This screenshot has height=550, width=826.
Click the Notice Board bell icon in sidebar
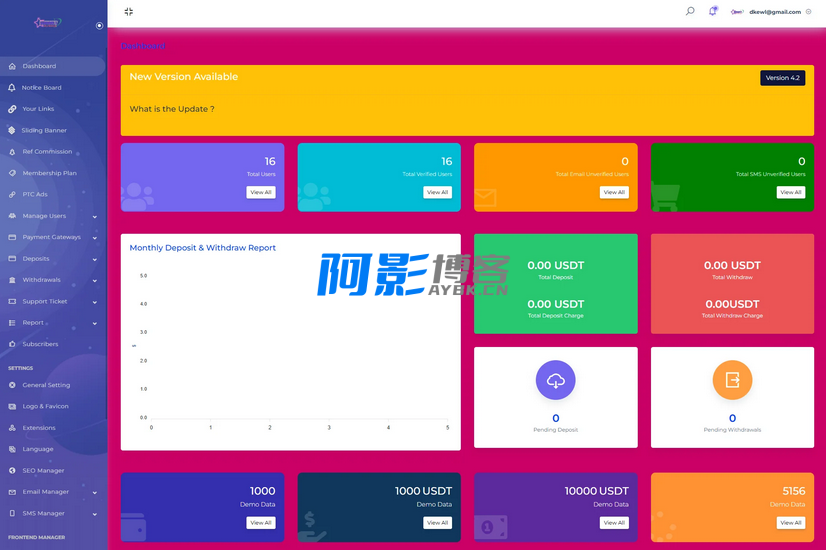pyautogui.click(x=12, y=88)
